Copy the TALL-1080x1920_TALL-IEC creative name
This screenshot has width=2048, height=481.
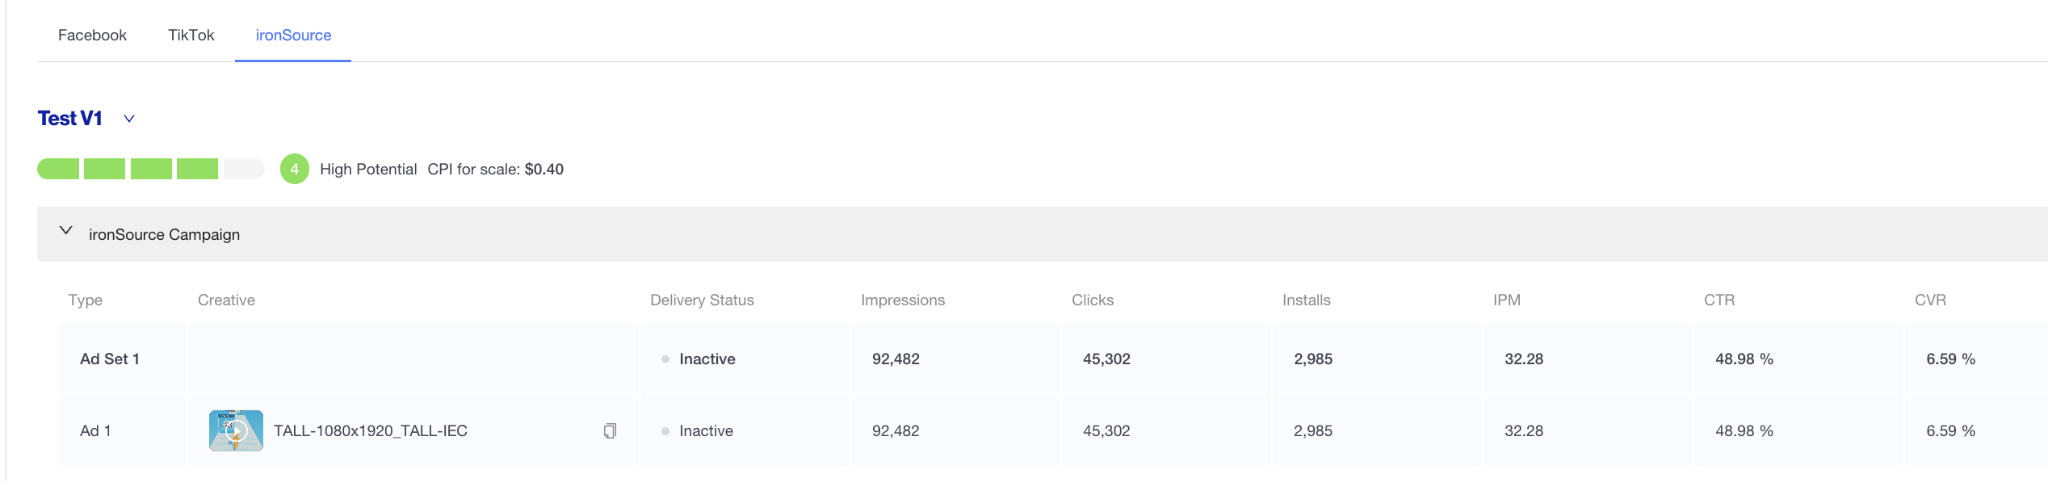coord(610,431)
